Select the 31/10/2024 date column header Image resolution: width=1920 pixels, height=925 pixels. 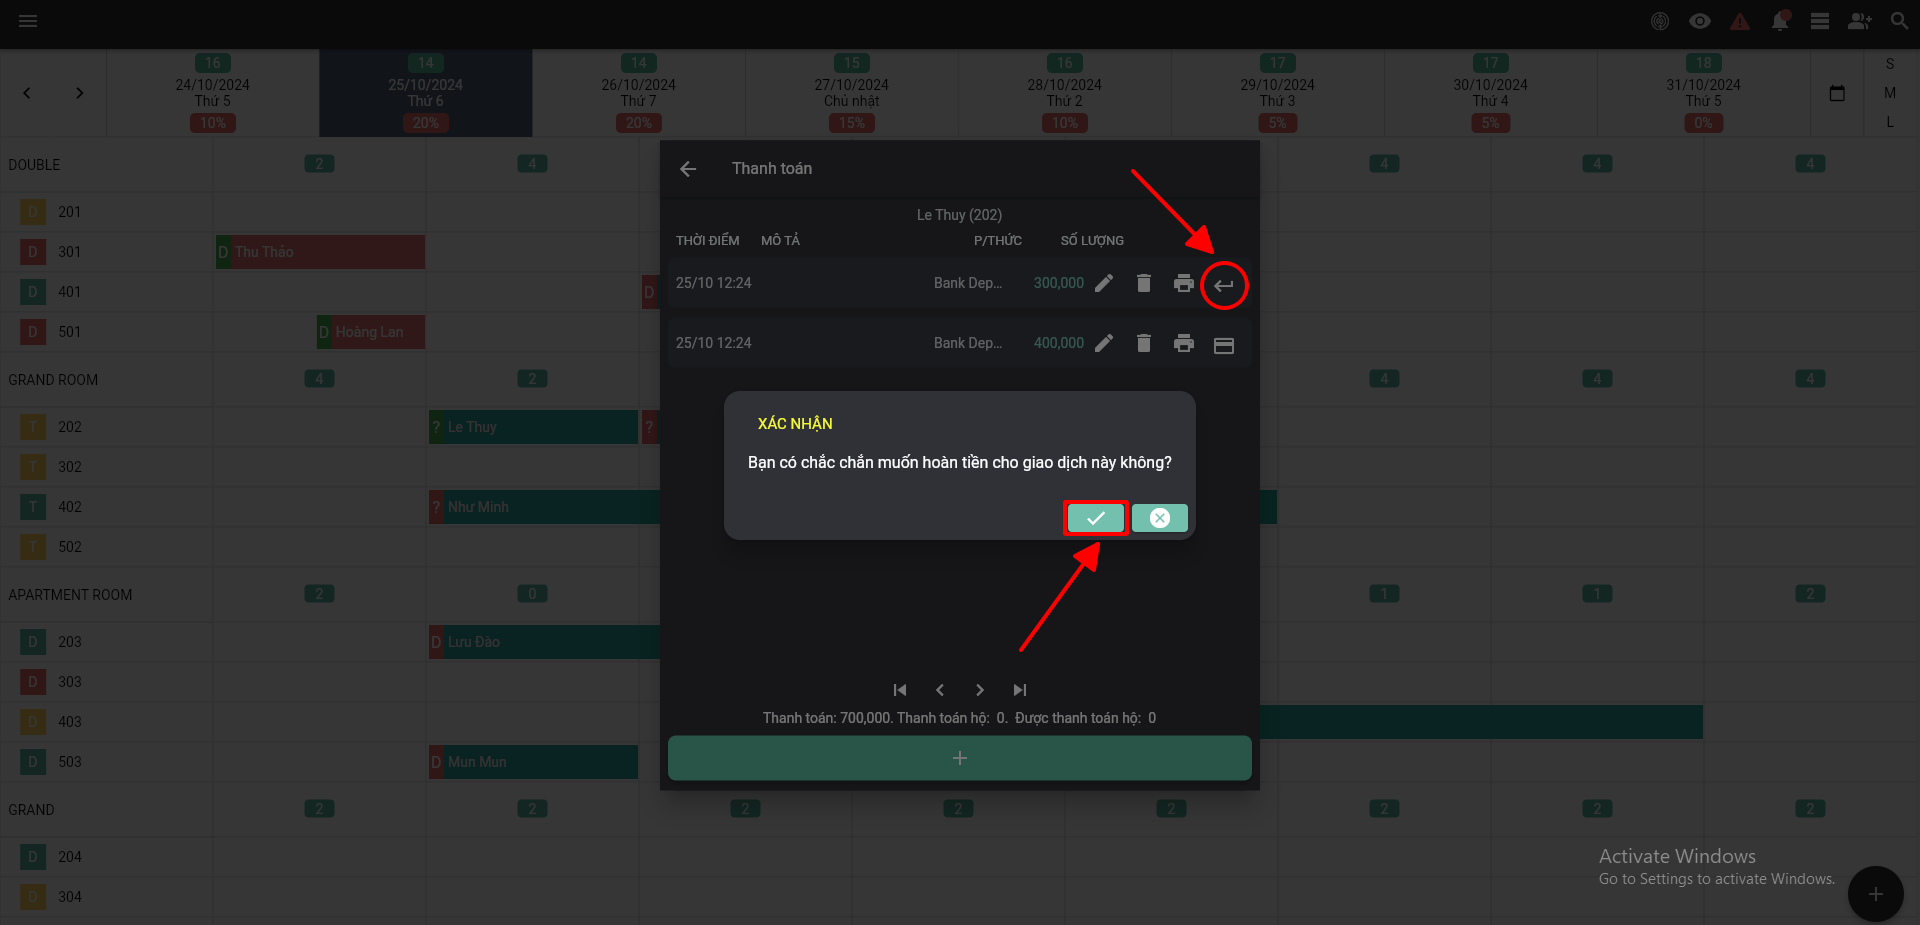point(1704,93)
